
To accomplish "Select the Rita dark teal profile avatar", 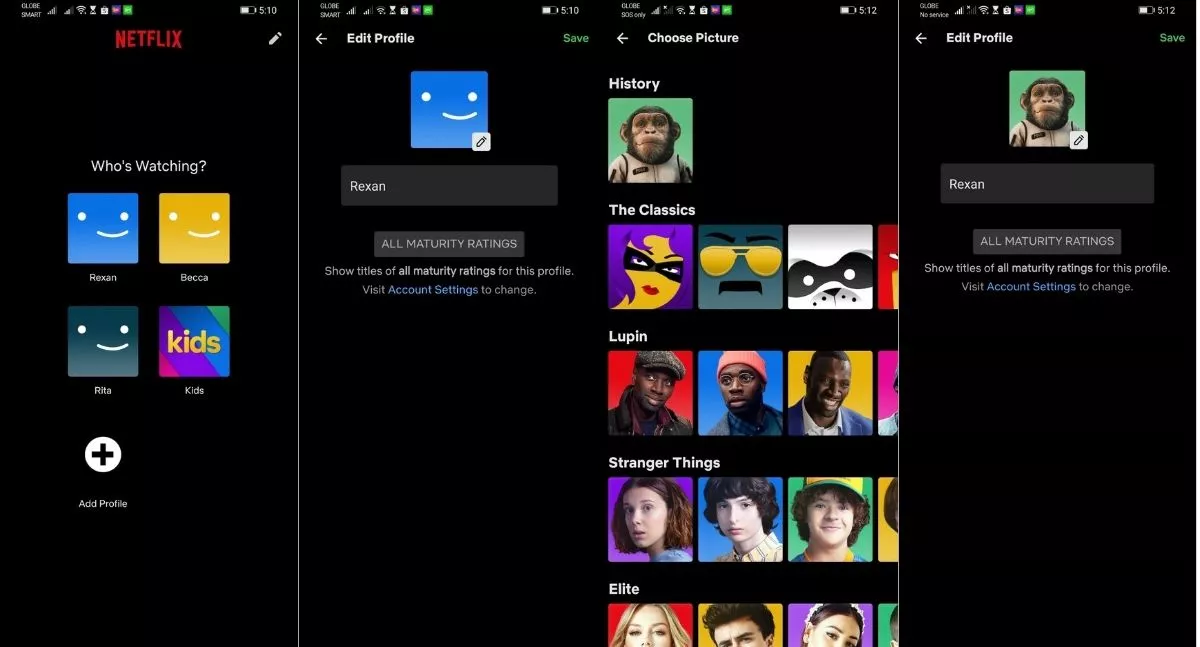I will [103, 341].
